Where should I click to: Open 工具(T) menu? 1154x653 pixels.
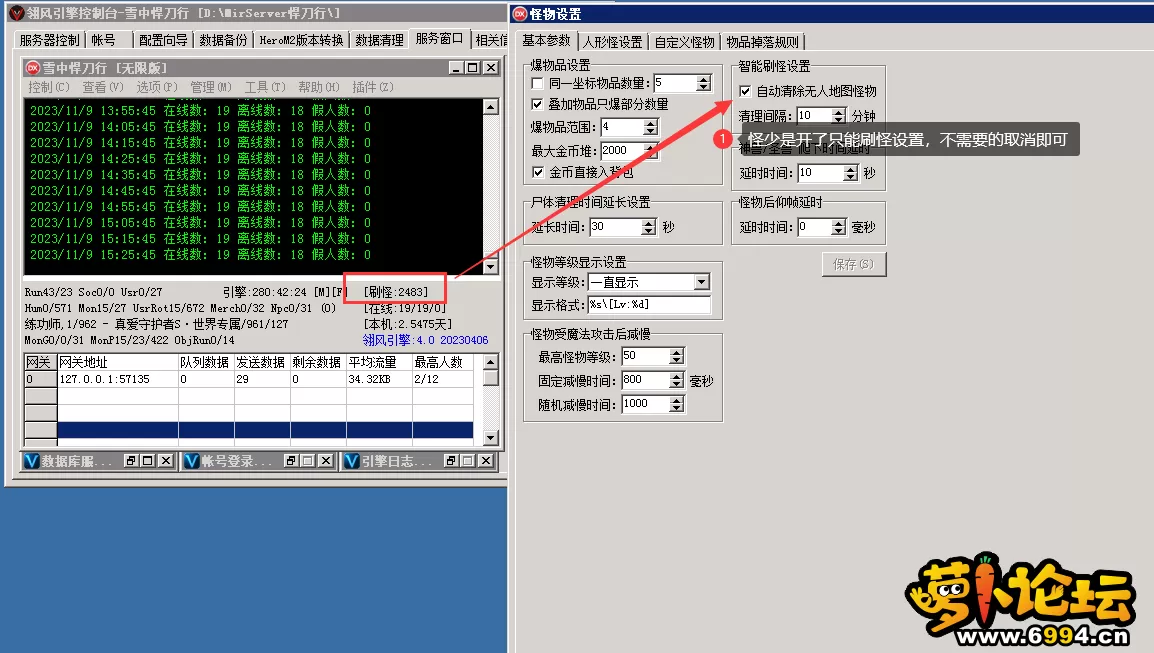(265, 87)
